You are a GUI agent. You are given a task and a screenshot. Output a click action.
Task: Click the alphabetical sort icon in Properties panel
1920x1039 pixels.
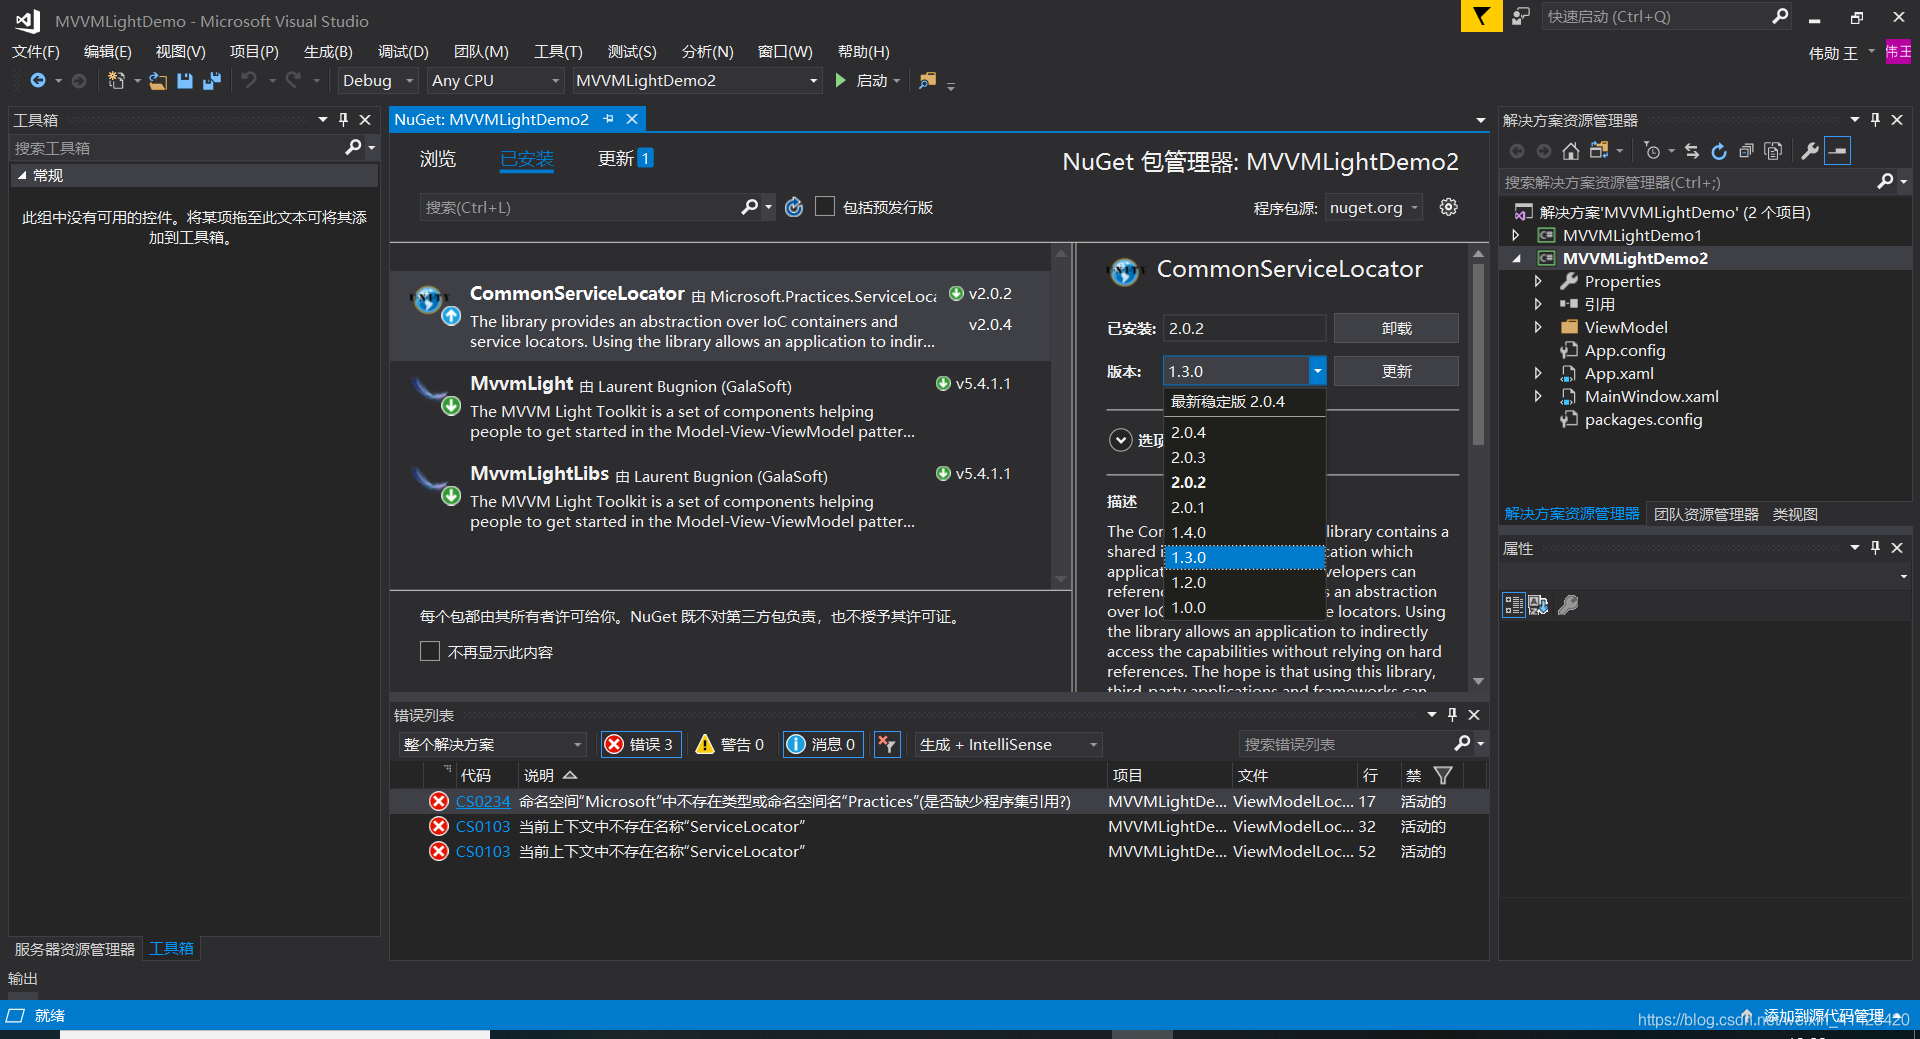click(x=1539, y=604)
